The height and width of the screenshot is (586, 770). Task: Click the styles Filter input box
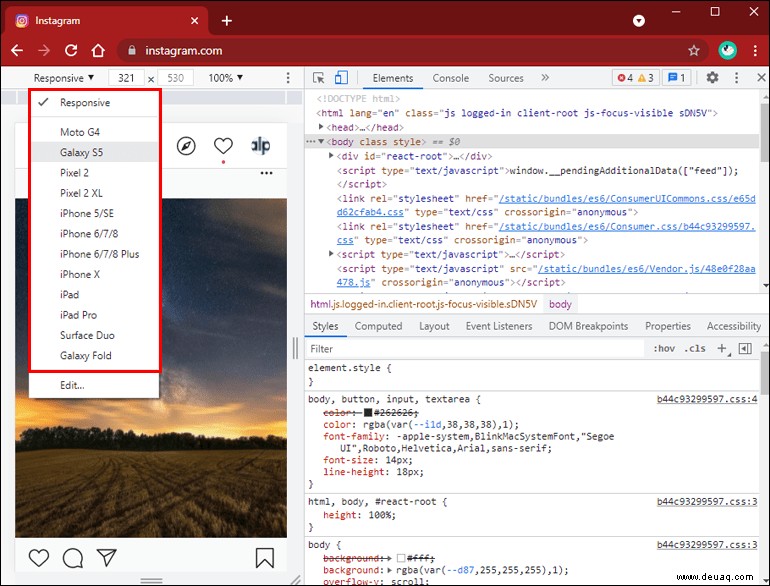[475, 349]
